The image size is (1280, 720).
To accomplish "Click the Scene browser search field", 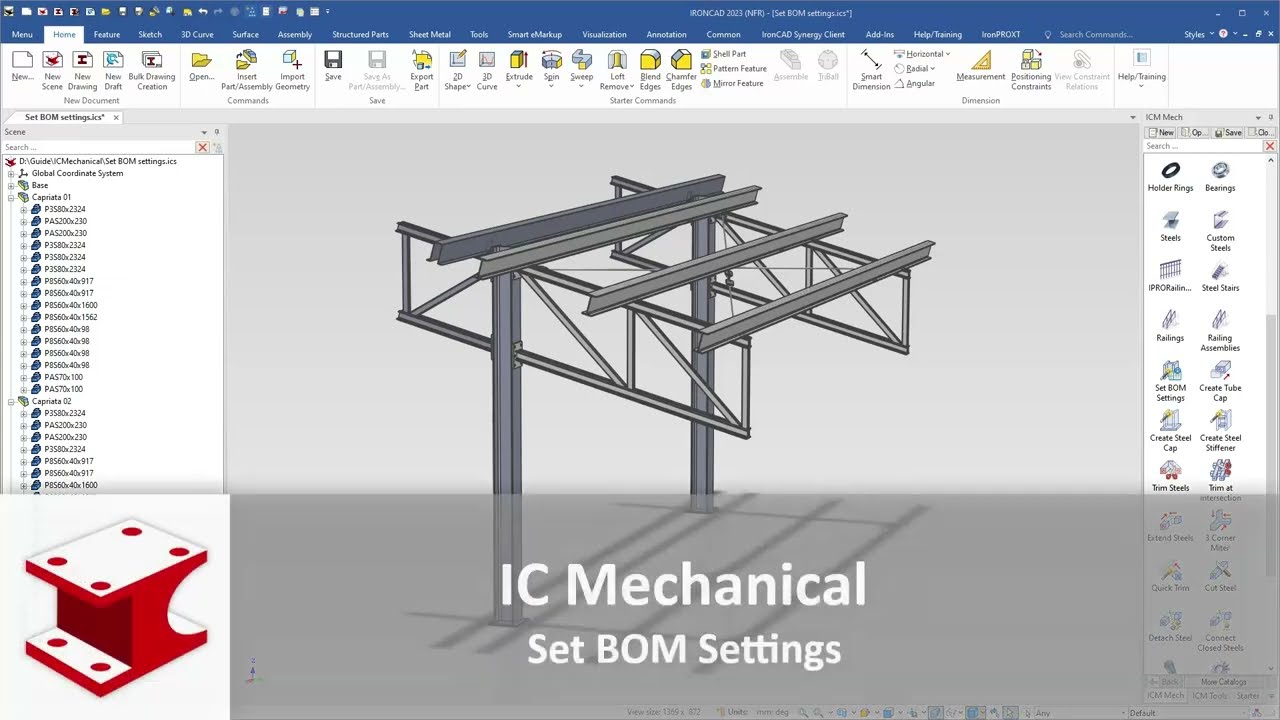I will (x=99, y=147).
